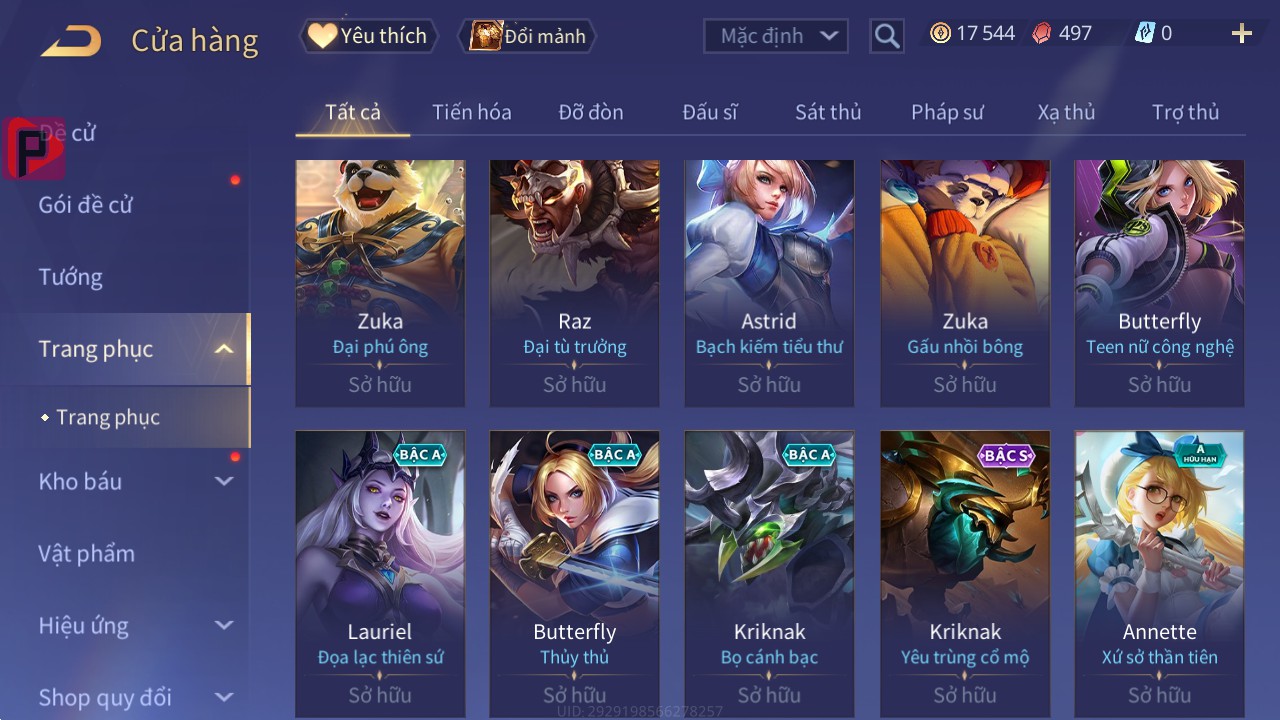The height and width of the screenshot is (720, 1280).
Task: Open the Yêu thích favorites heart button
Action: 368,36
